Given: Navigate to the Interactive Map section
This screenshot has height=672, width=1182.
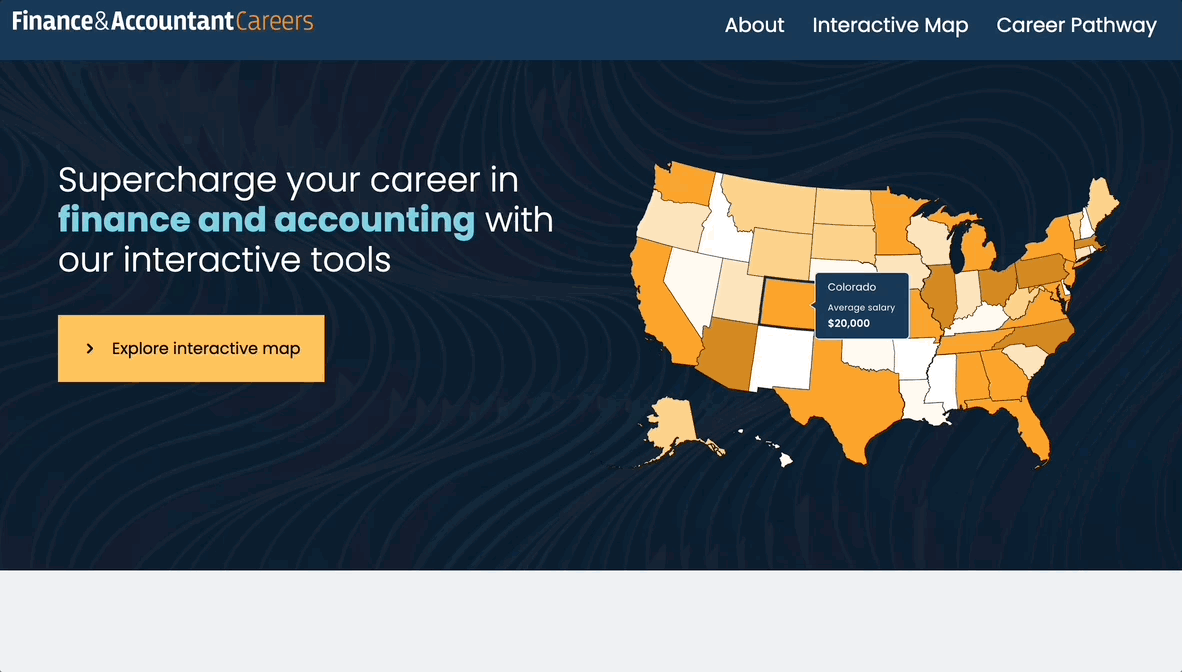Looking at the screenshot, I should 890,25.
